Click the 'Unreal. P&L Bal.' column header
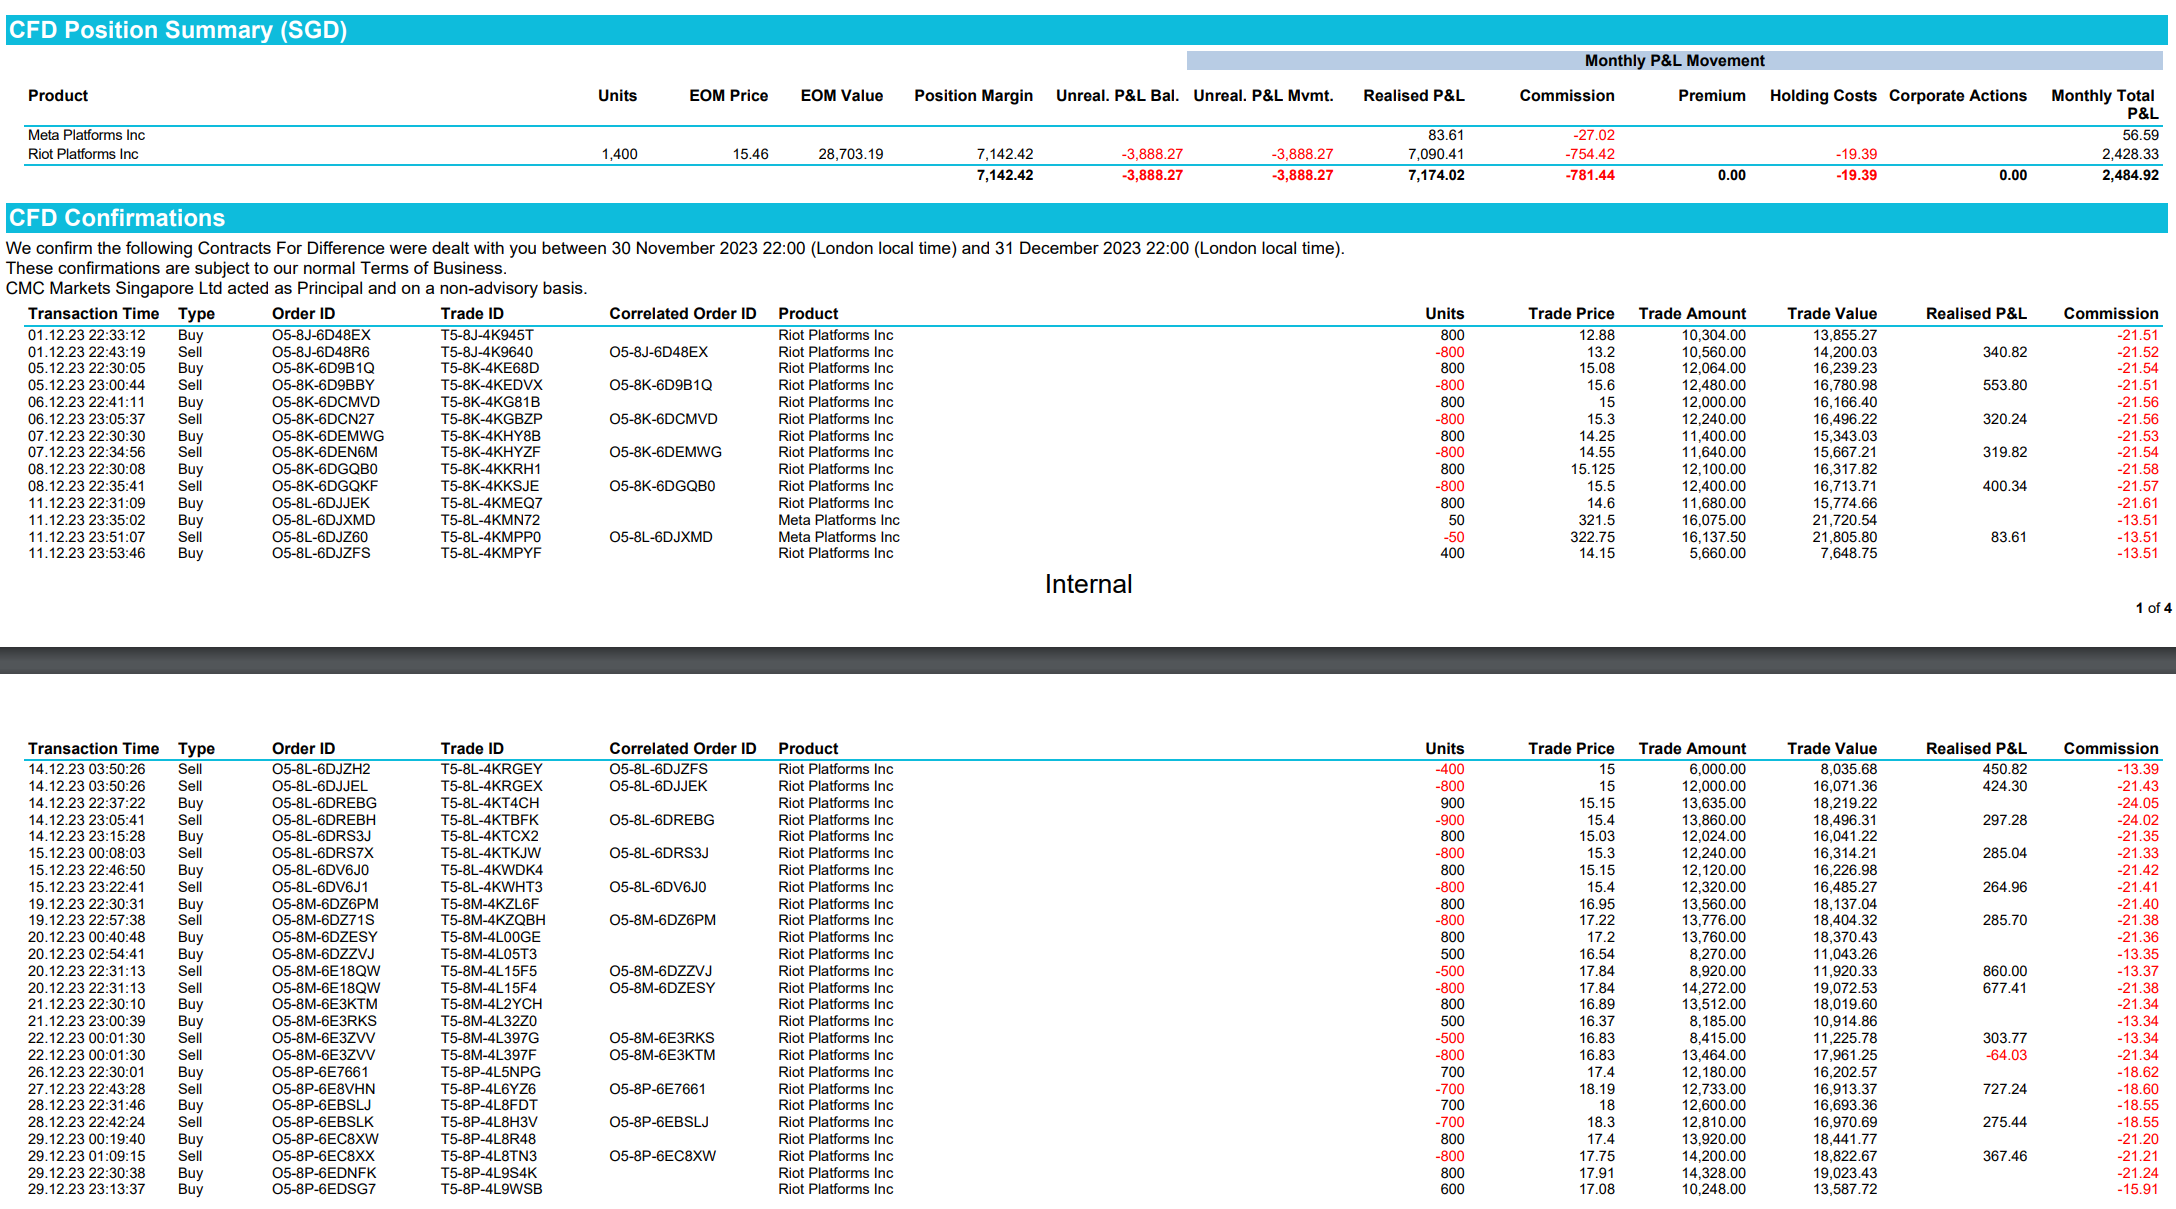 click(1117, 96)
